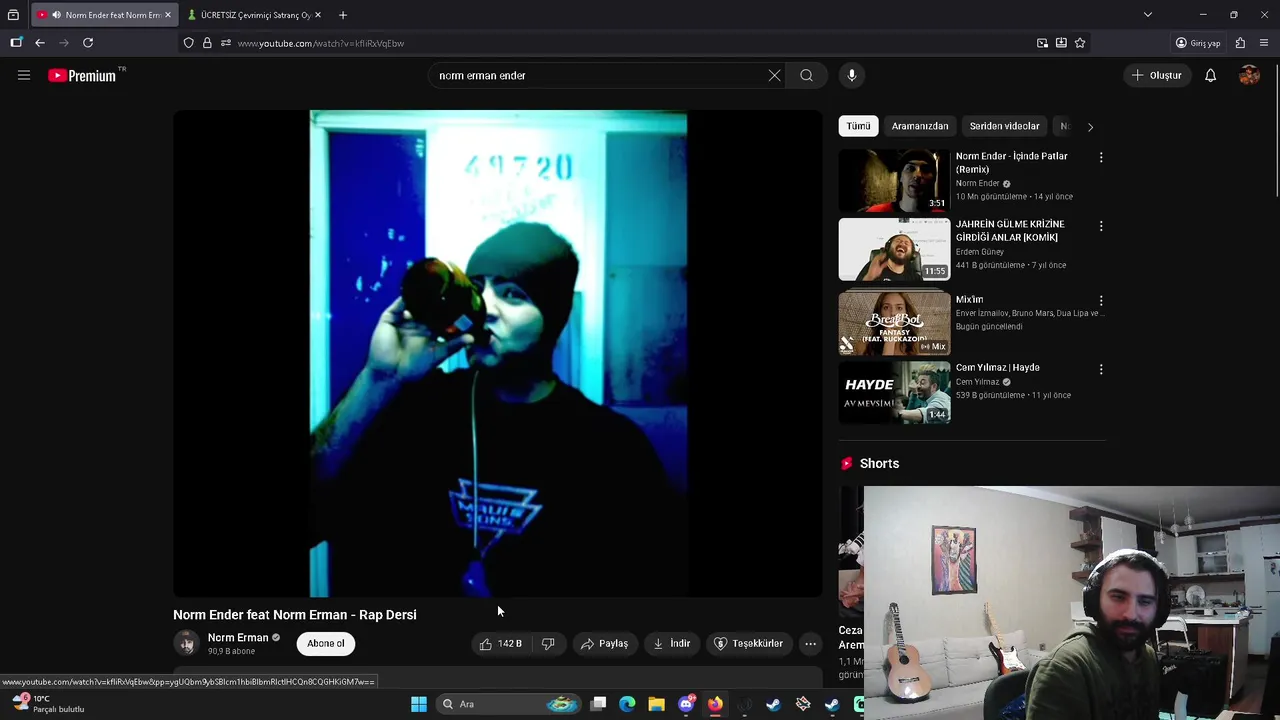Subscribe with Abone ol button

coord(326,644)
